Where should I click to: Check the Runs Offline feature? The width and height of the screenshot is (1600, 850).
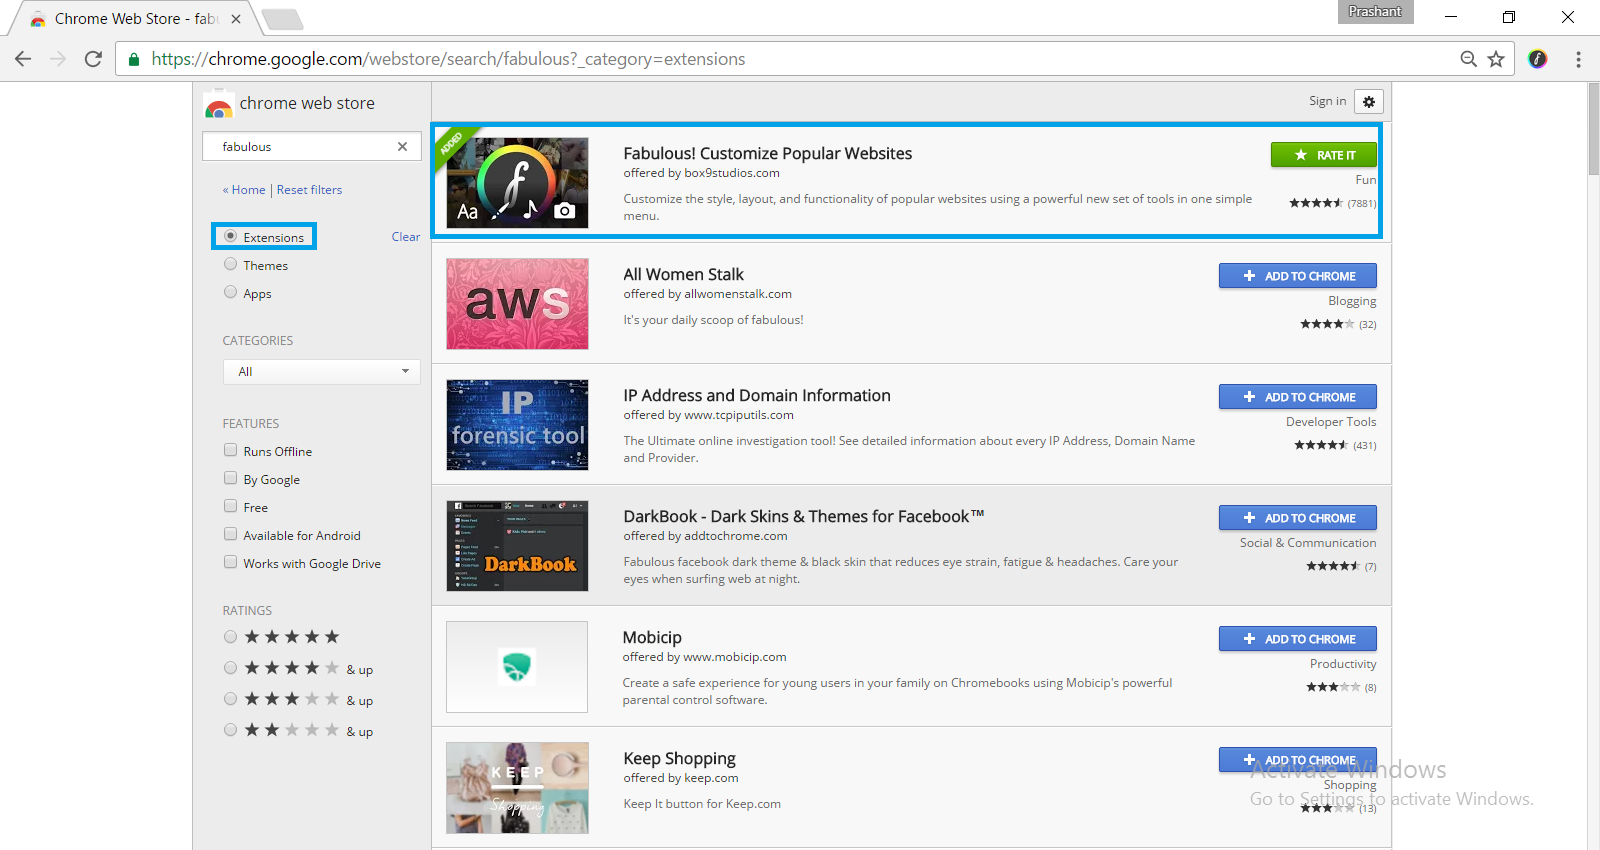tap(231, 450)
